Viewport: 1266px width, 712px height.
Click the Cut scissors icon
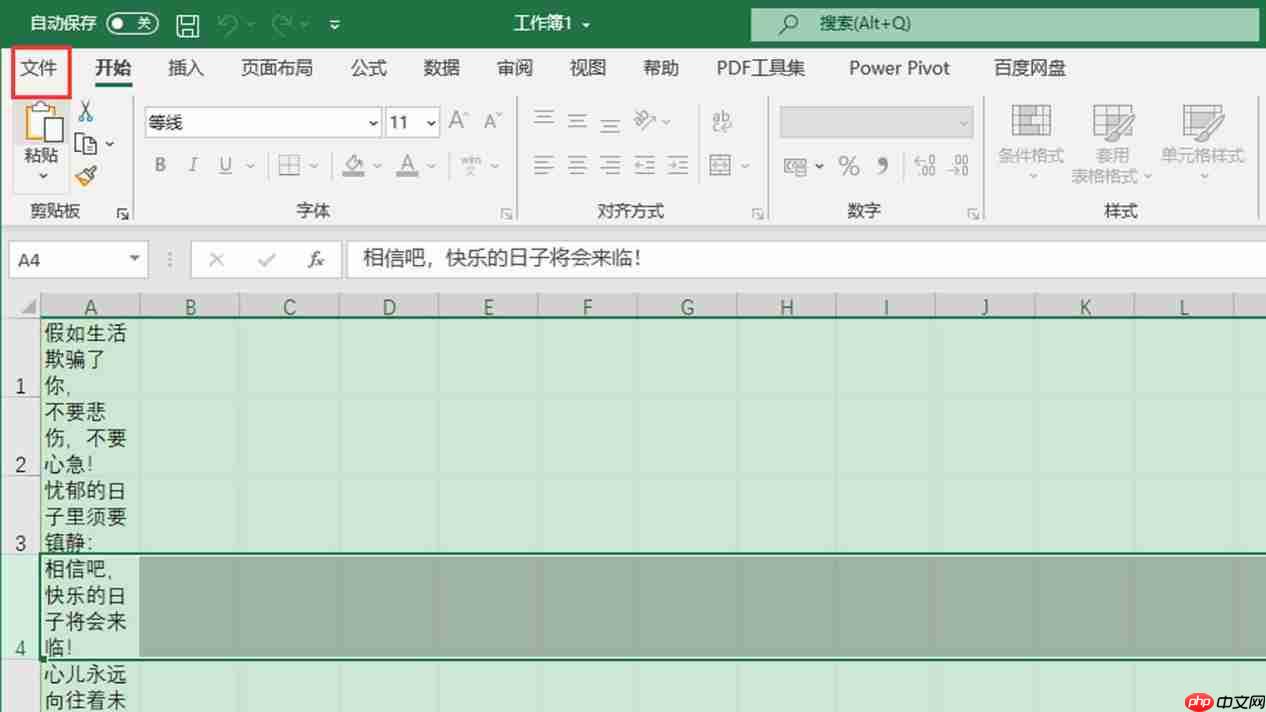(86, 111)
